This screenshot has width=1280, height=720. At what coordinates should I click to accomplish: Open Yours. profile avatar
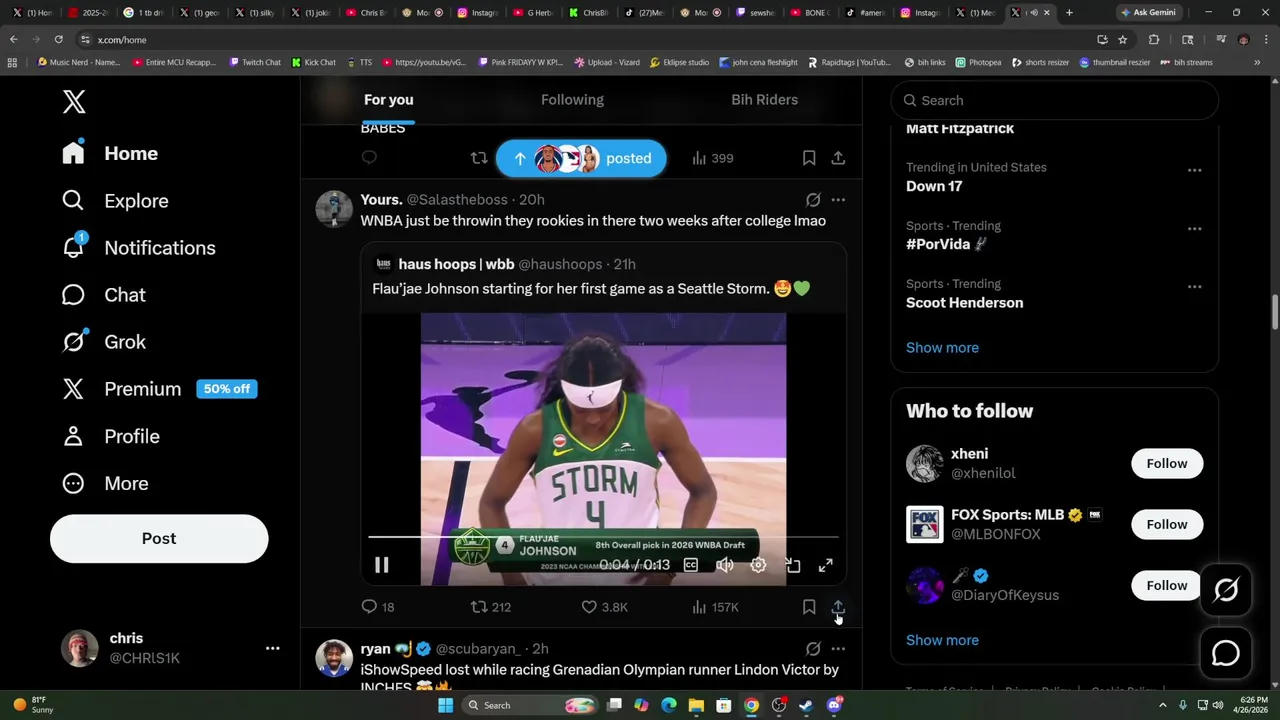pos(334,209)
